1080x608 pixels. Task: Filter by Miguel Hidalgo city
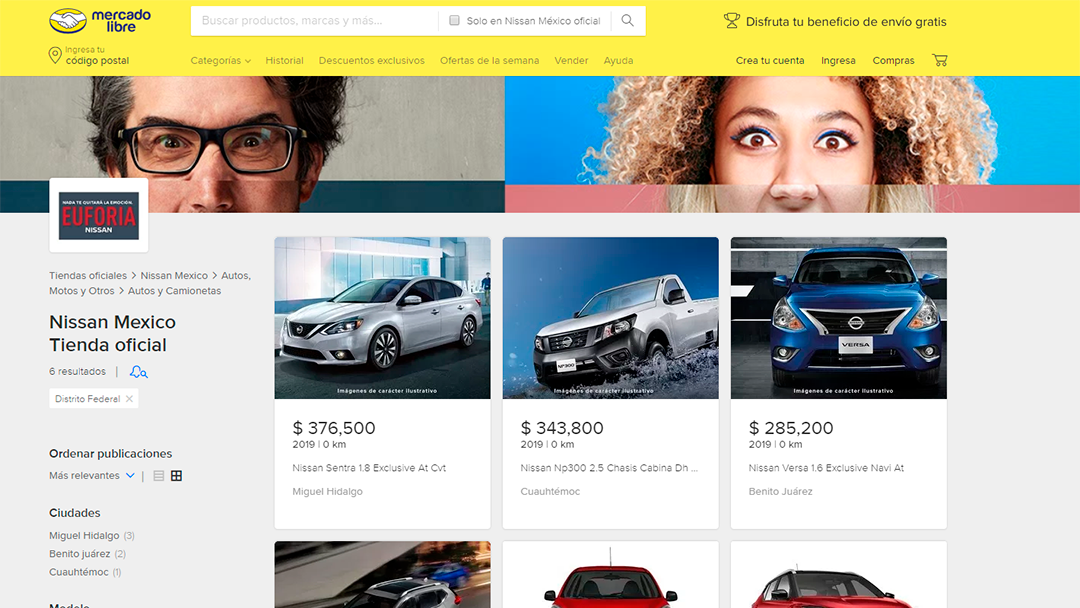(x=84, y=535)
